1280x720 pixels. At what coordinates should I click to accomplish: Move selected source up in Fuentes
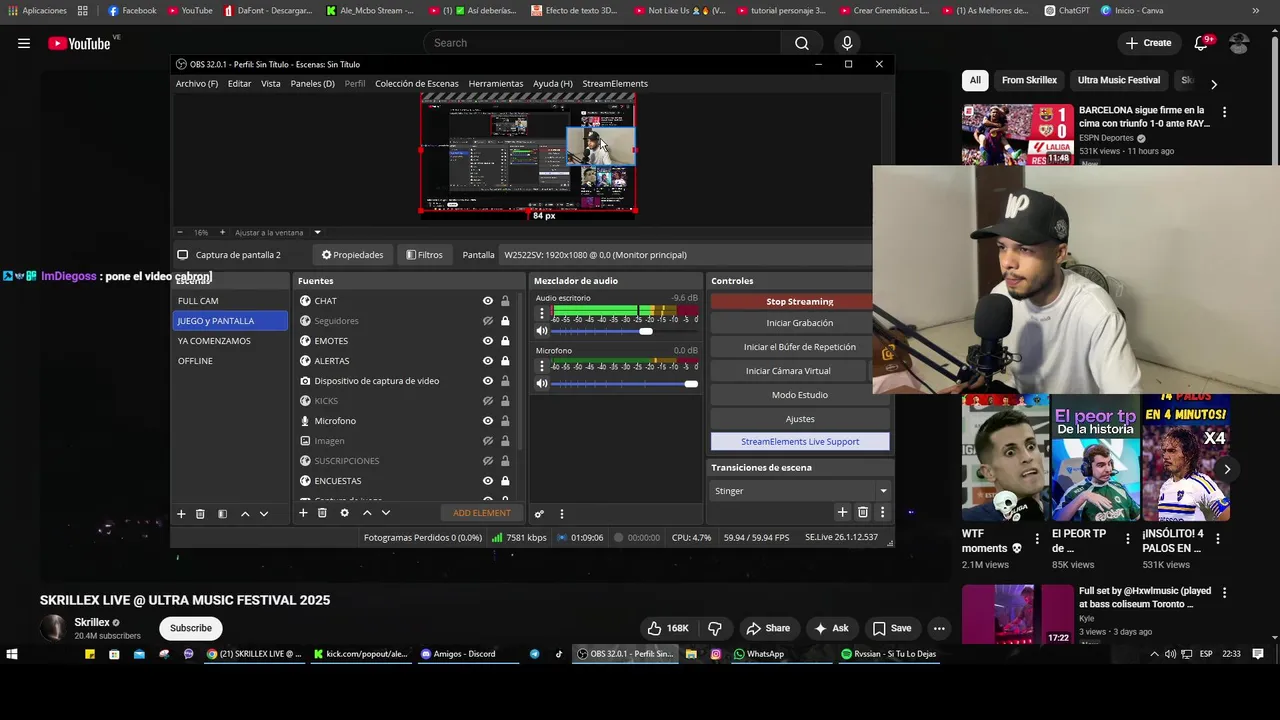[x=367, y=513]
